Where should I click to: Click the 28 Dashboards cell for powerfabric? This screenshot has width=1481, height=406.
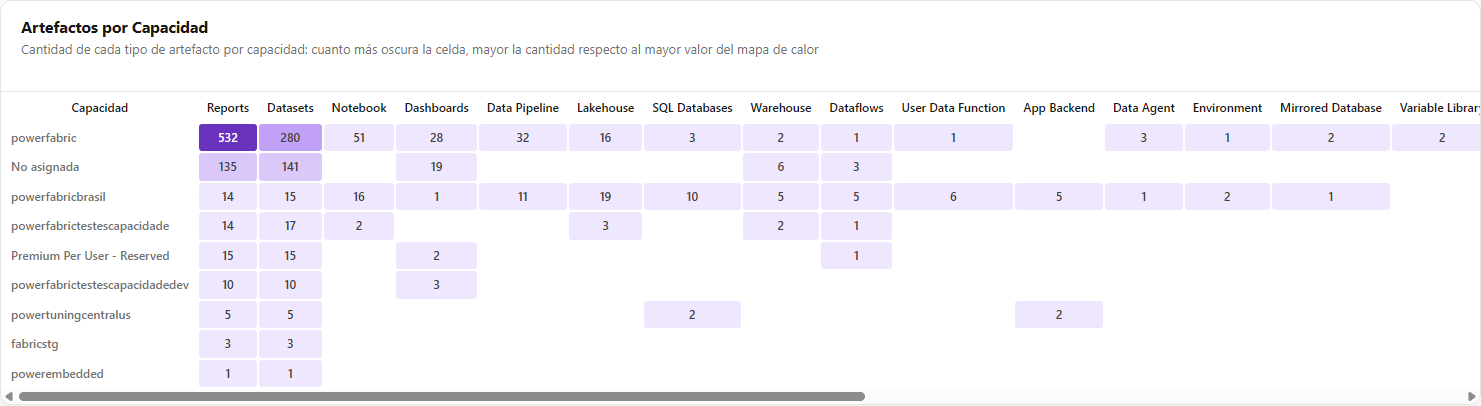tap(437, 138)
